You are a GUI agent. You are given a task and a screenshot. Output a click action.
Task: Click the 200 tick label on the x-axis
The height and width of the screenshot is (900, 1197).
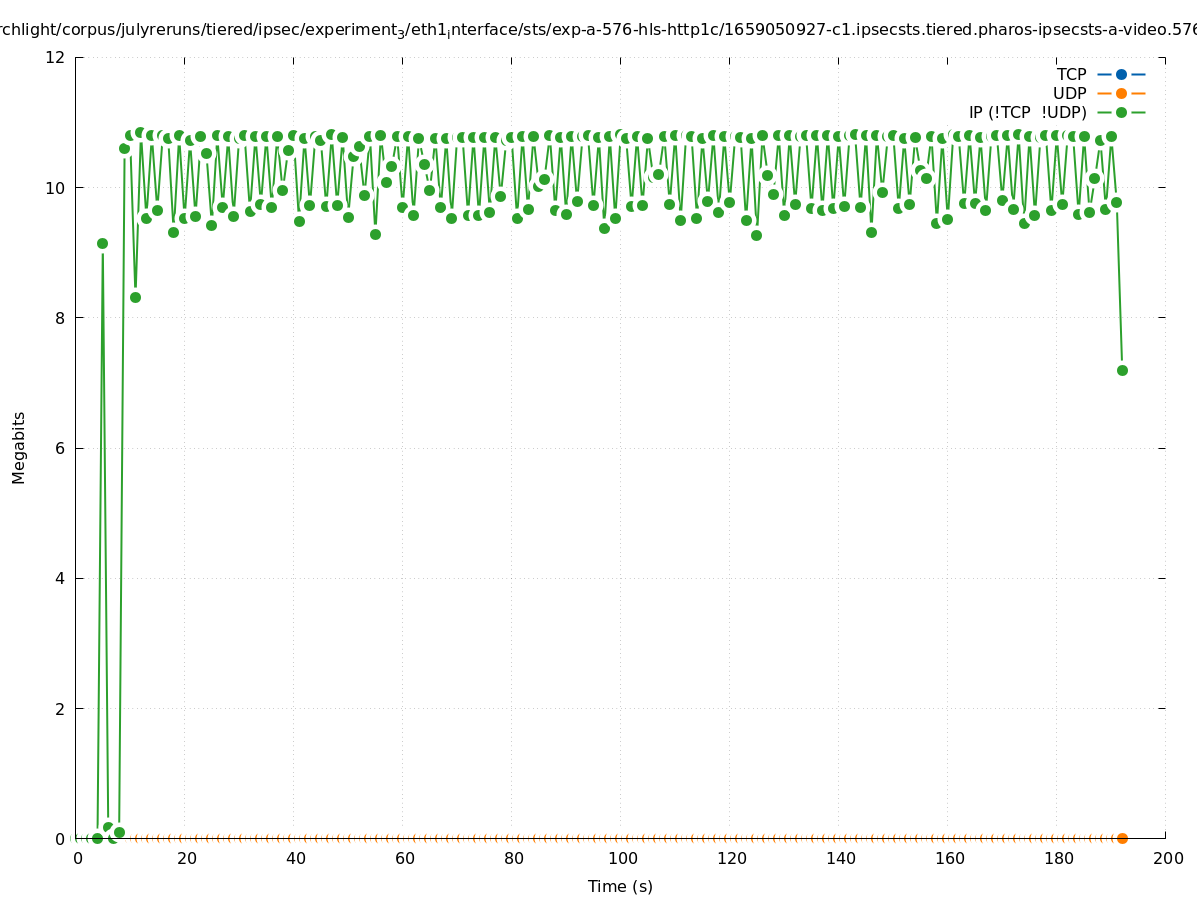1168,858
